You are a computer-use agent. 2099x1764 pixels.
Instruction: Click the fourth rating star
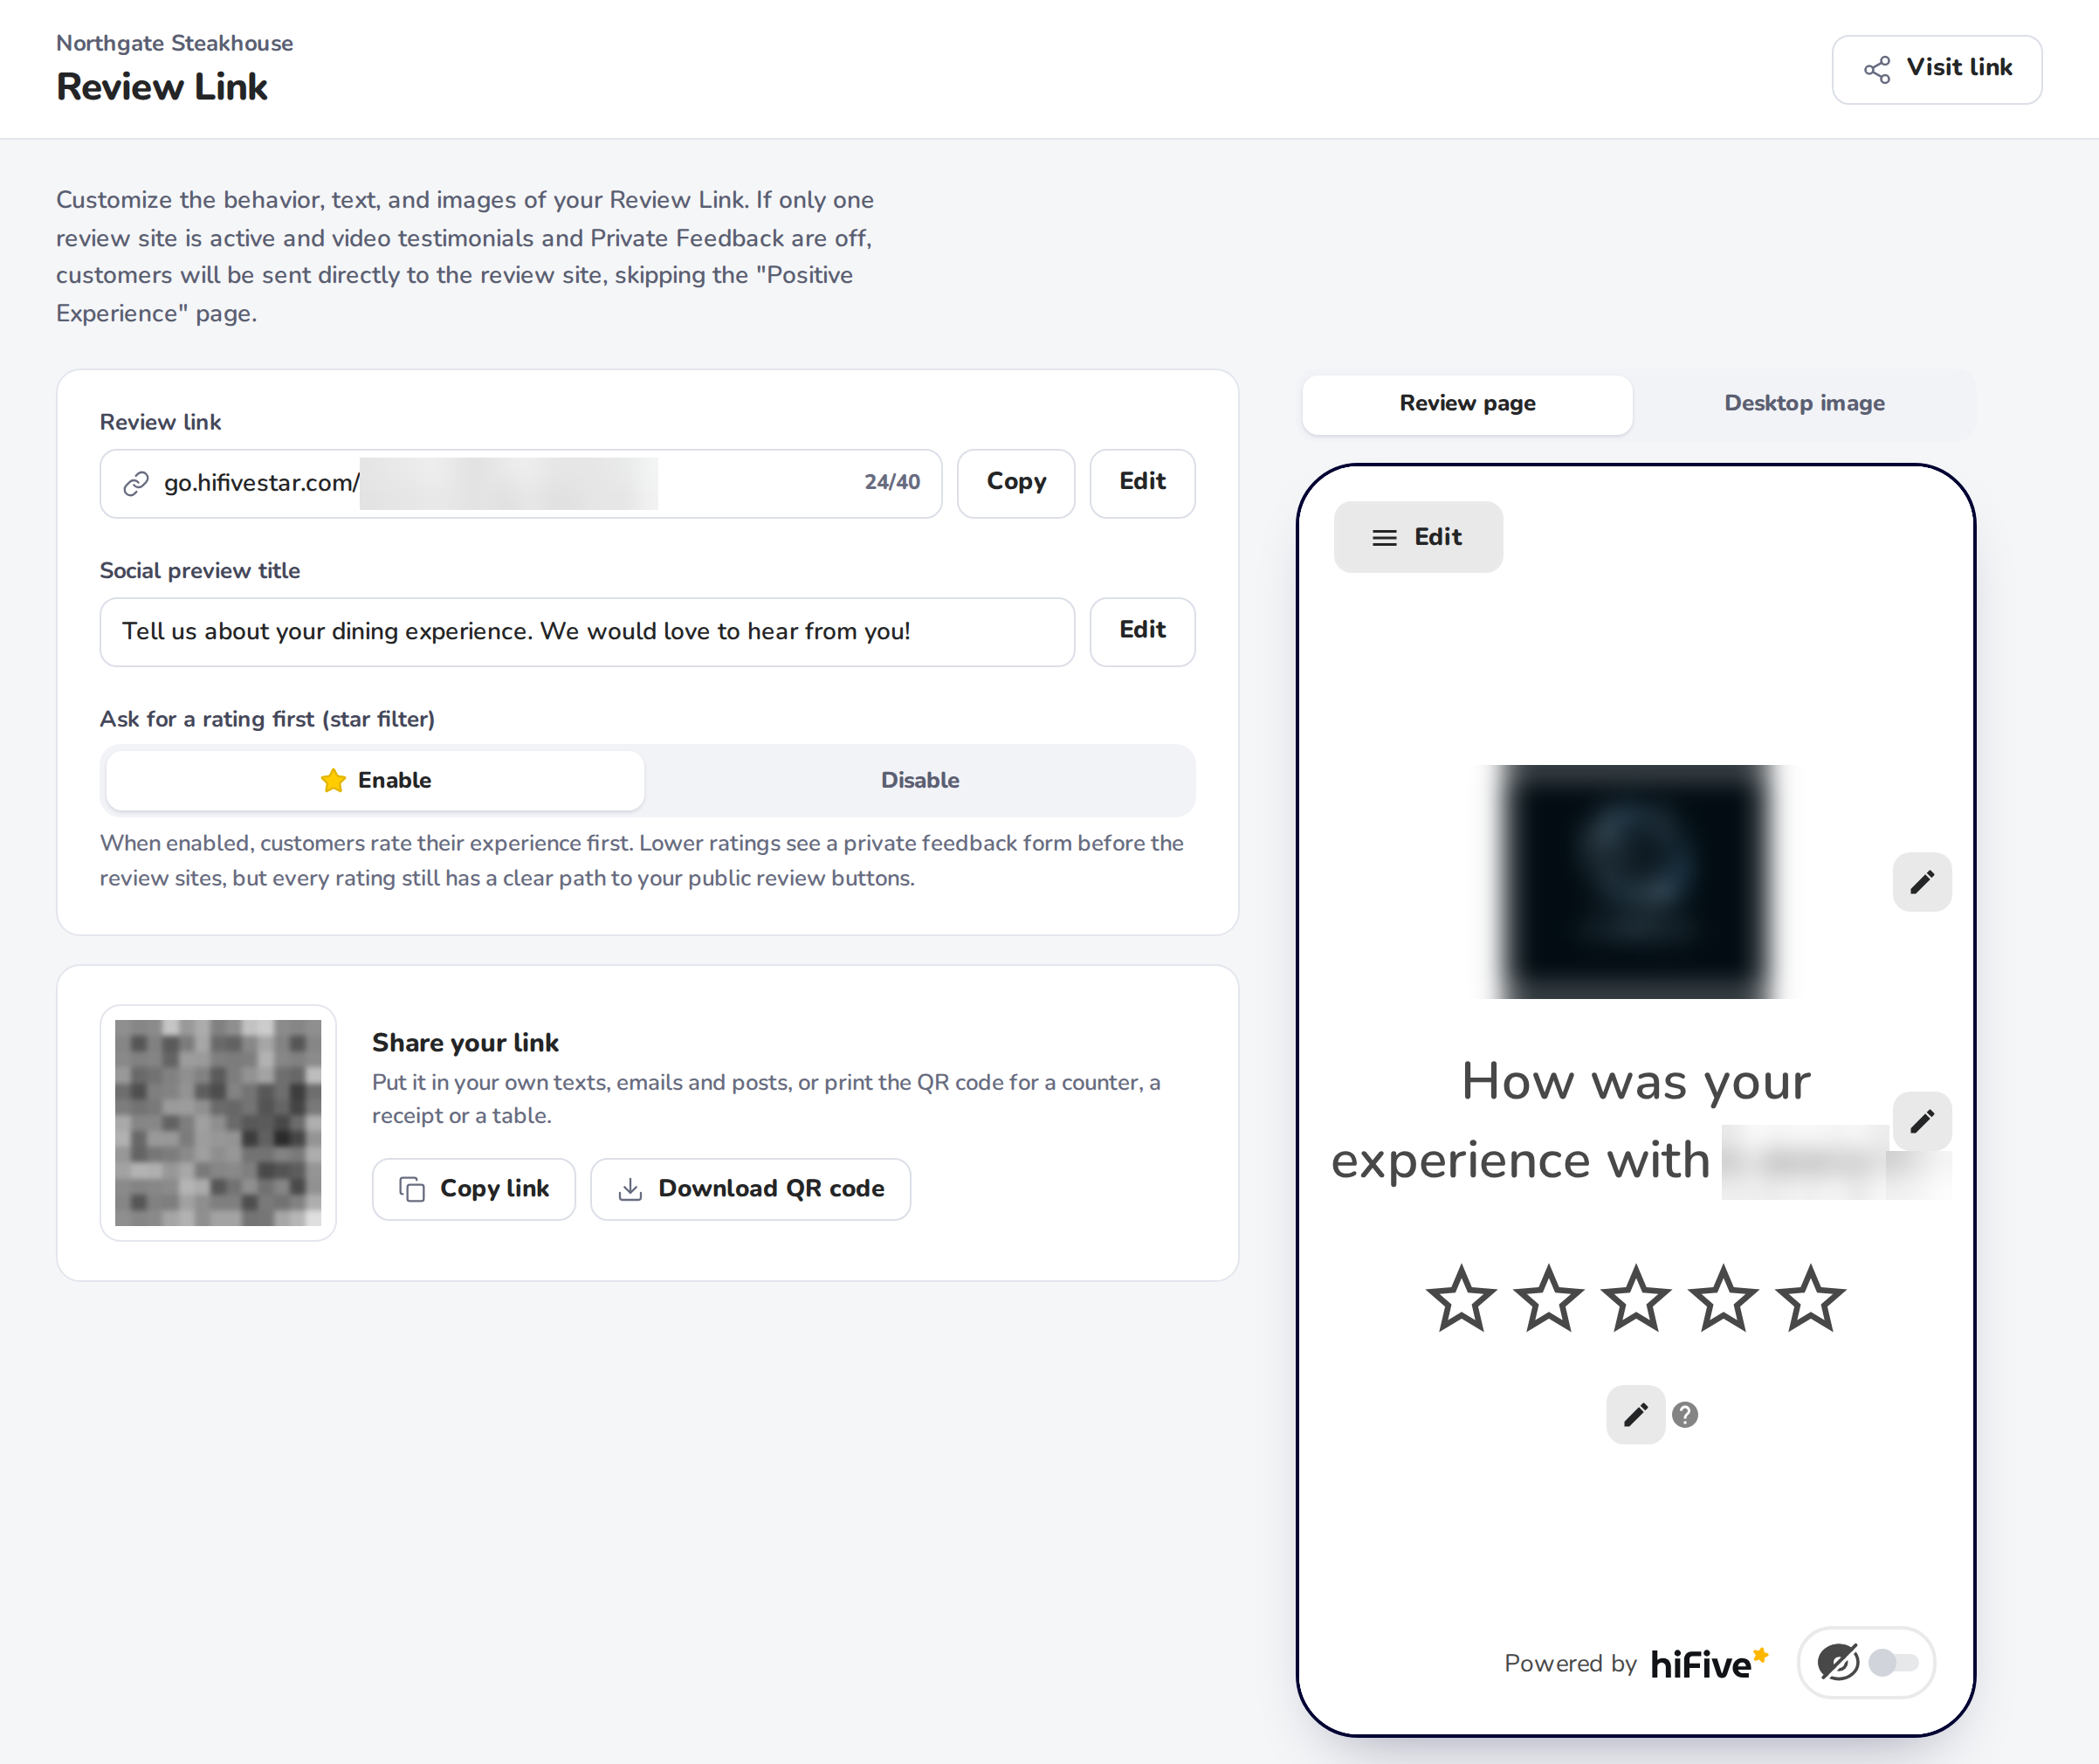1723,1299
